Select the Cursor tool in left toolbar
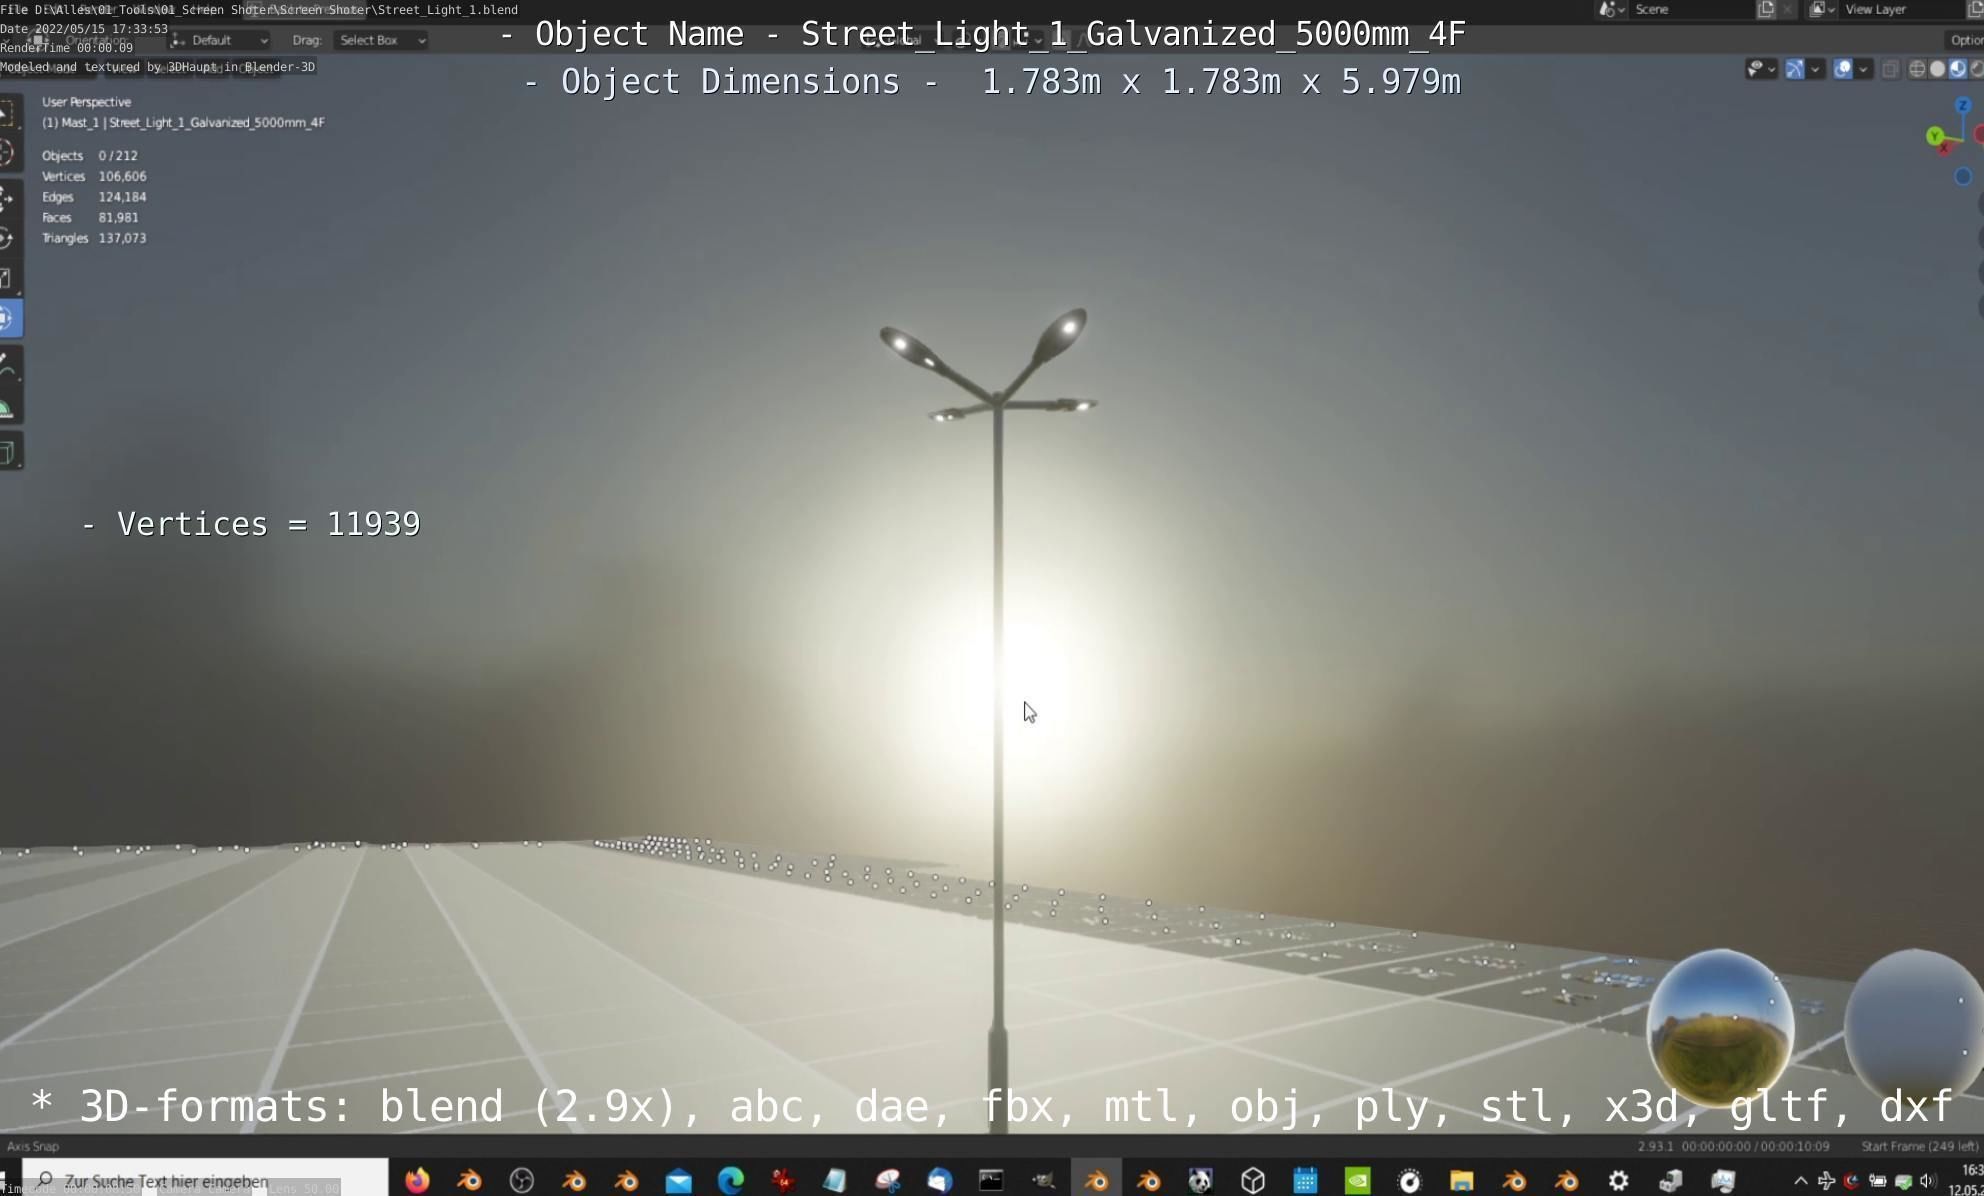The height and width of the screenshot is (1196, 1984). click(x=8, y=153)
